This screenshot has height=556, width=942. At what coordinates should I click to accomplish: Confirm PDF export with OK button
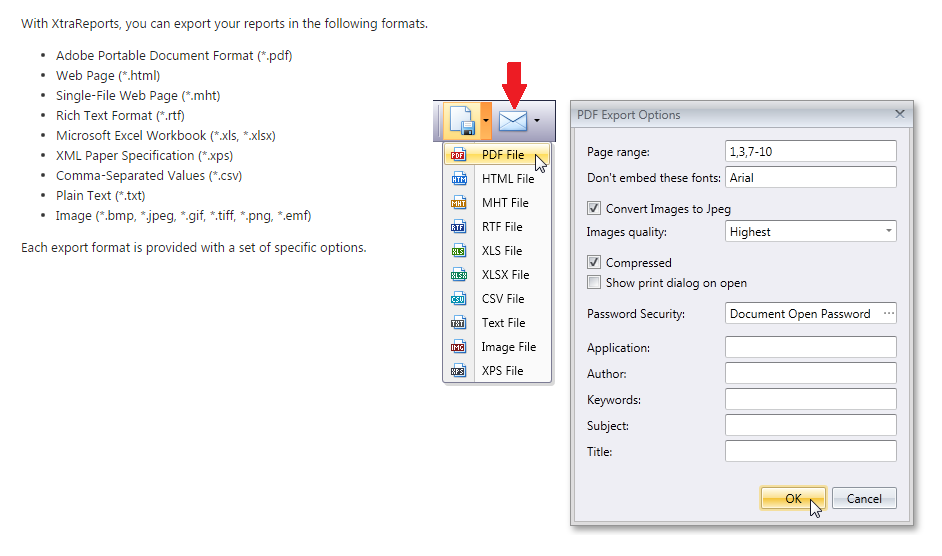[x=793, y=498]
